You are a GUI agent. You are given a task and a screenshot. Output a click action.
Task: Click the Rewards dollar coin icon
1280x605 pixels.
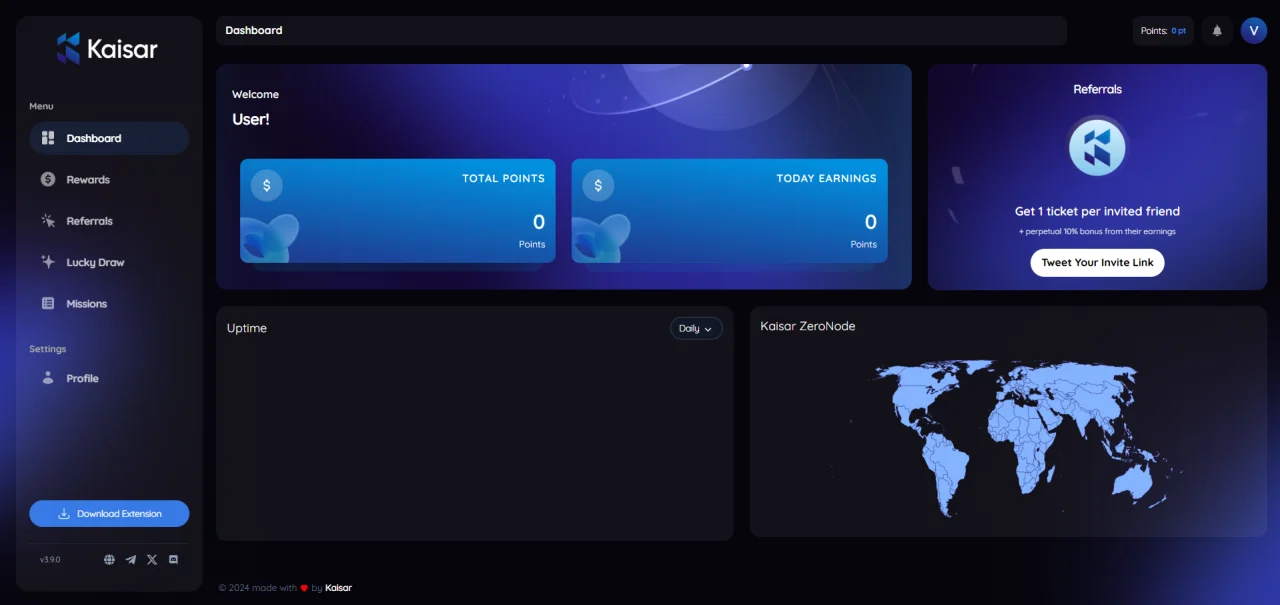48,179
